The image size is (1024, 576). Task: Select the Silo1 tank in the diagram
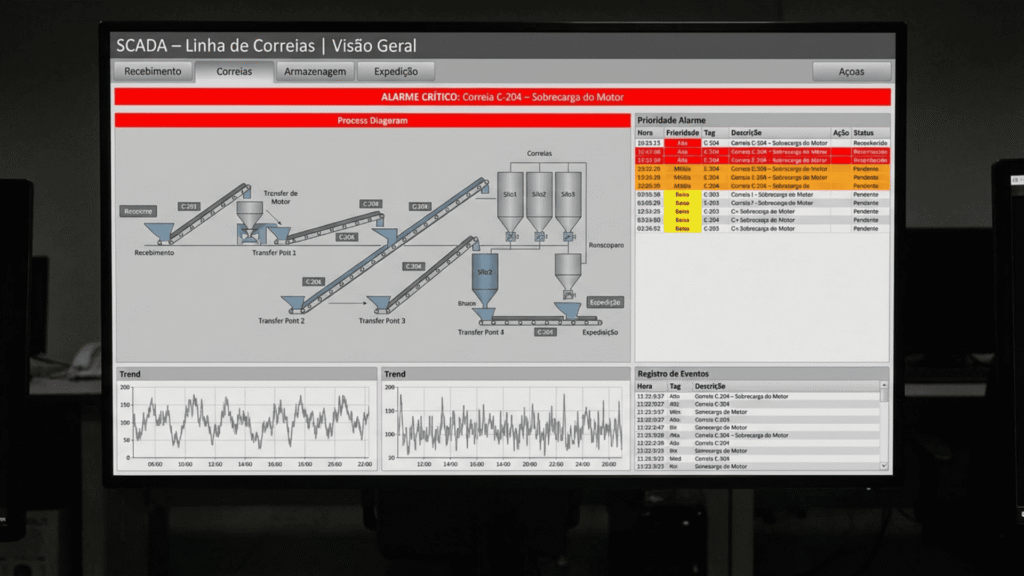point(510,197)
